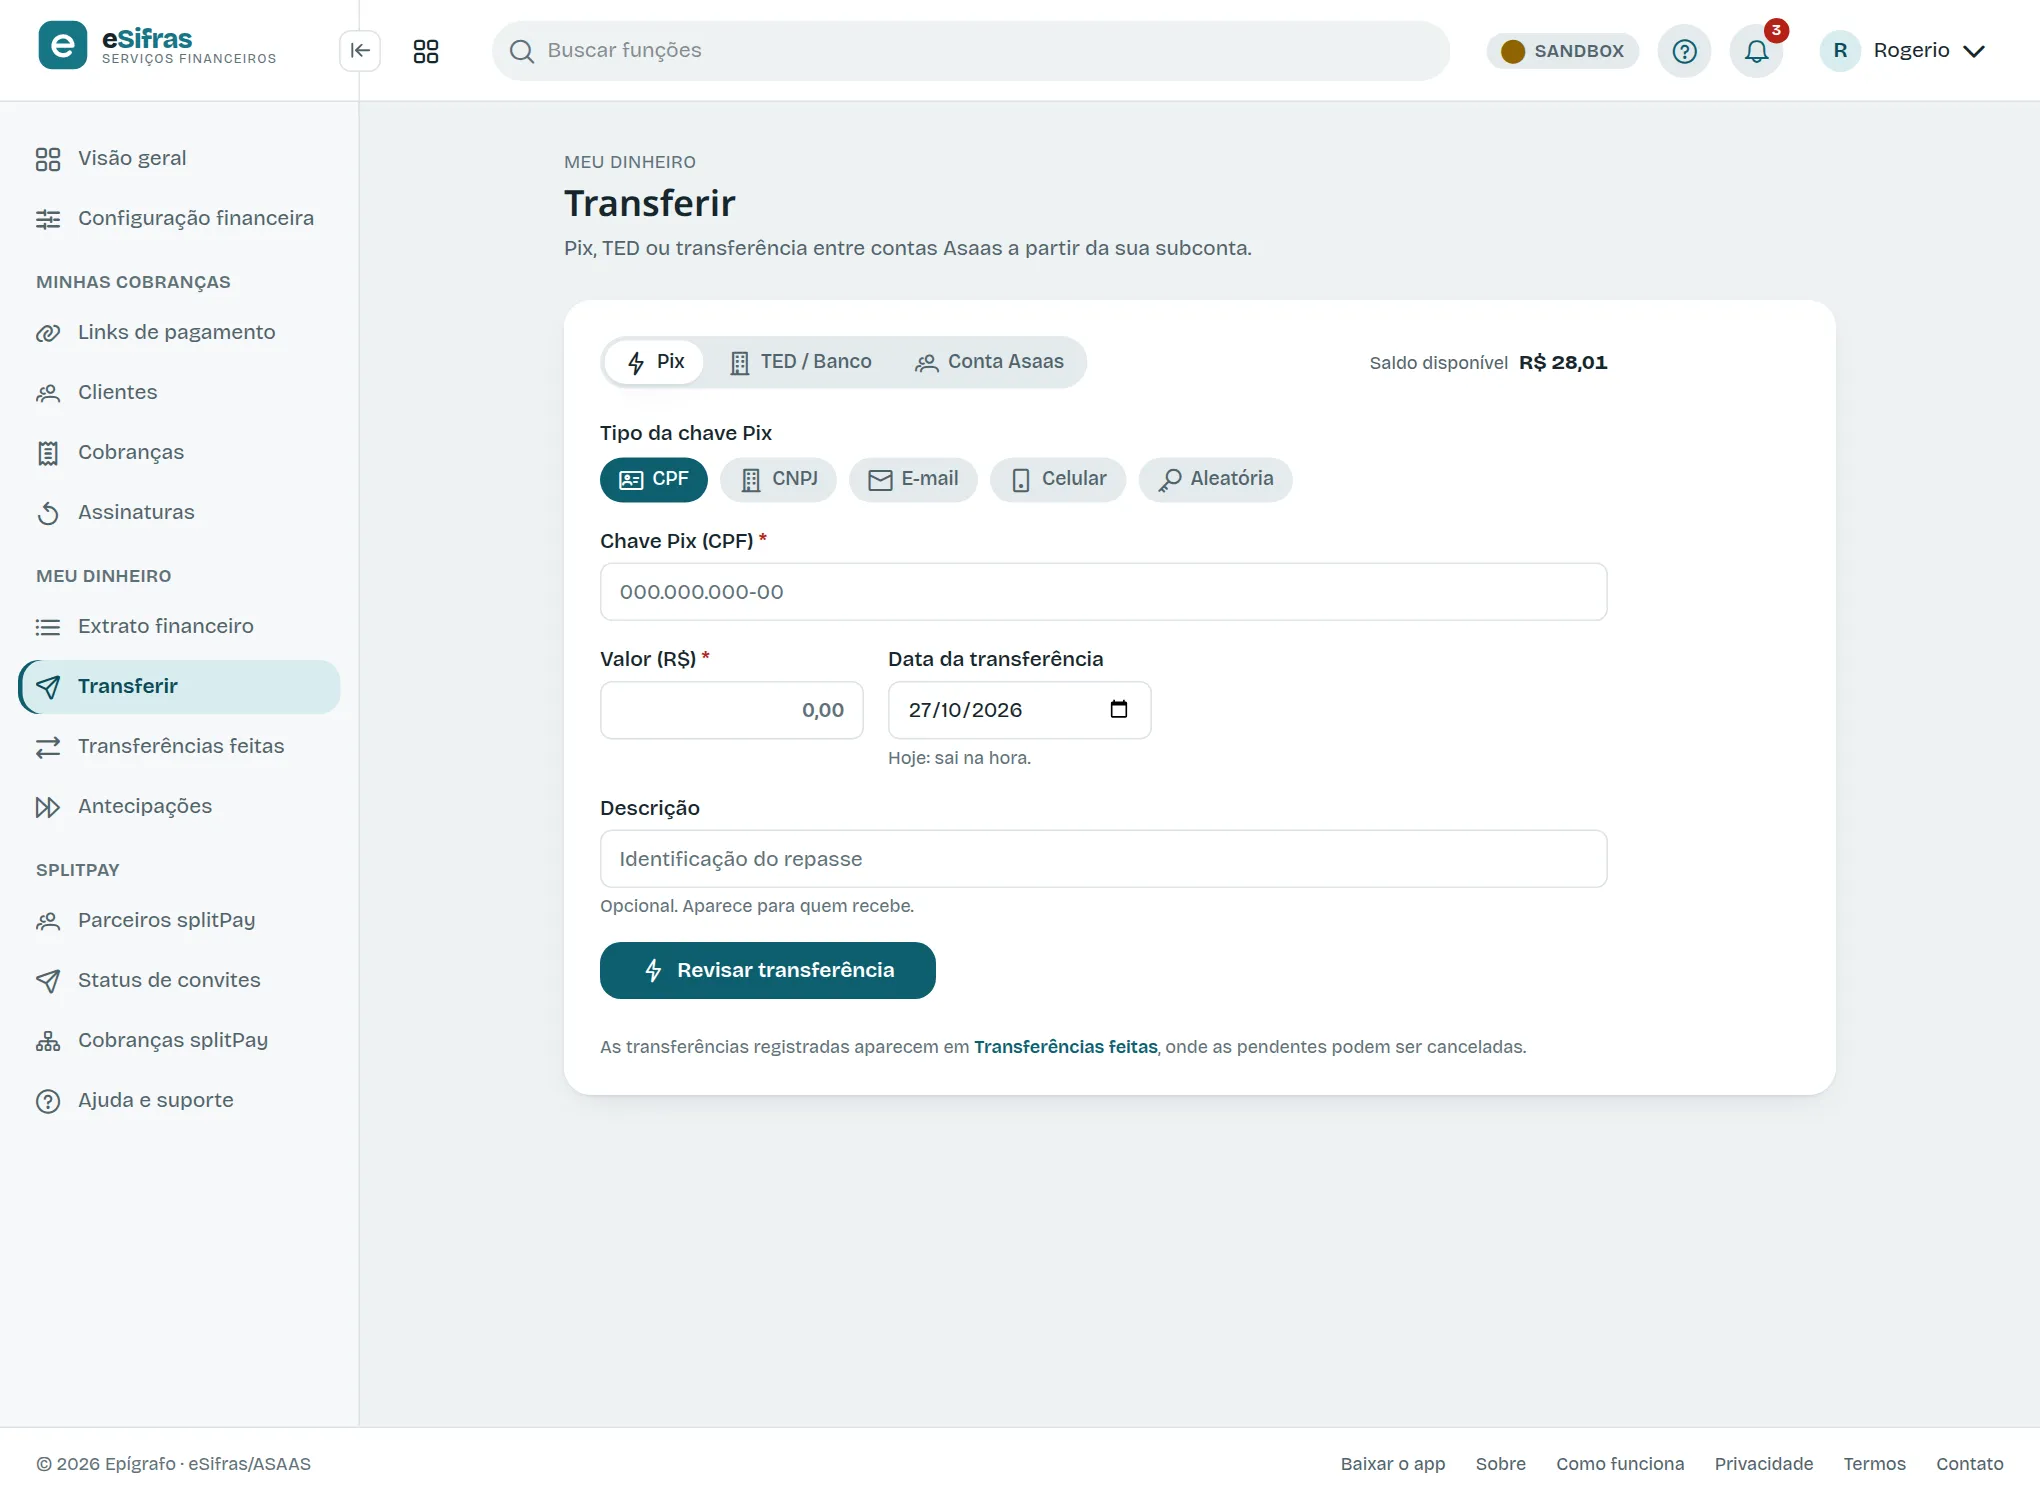Open Cobranças menu item
Viewport: 2040px width, 1500px height.
click(x=179, y=452)
